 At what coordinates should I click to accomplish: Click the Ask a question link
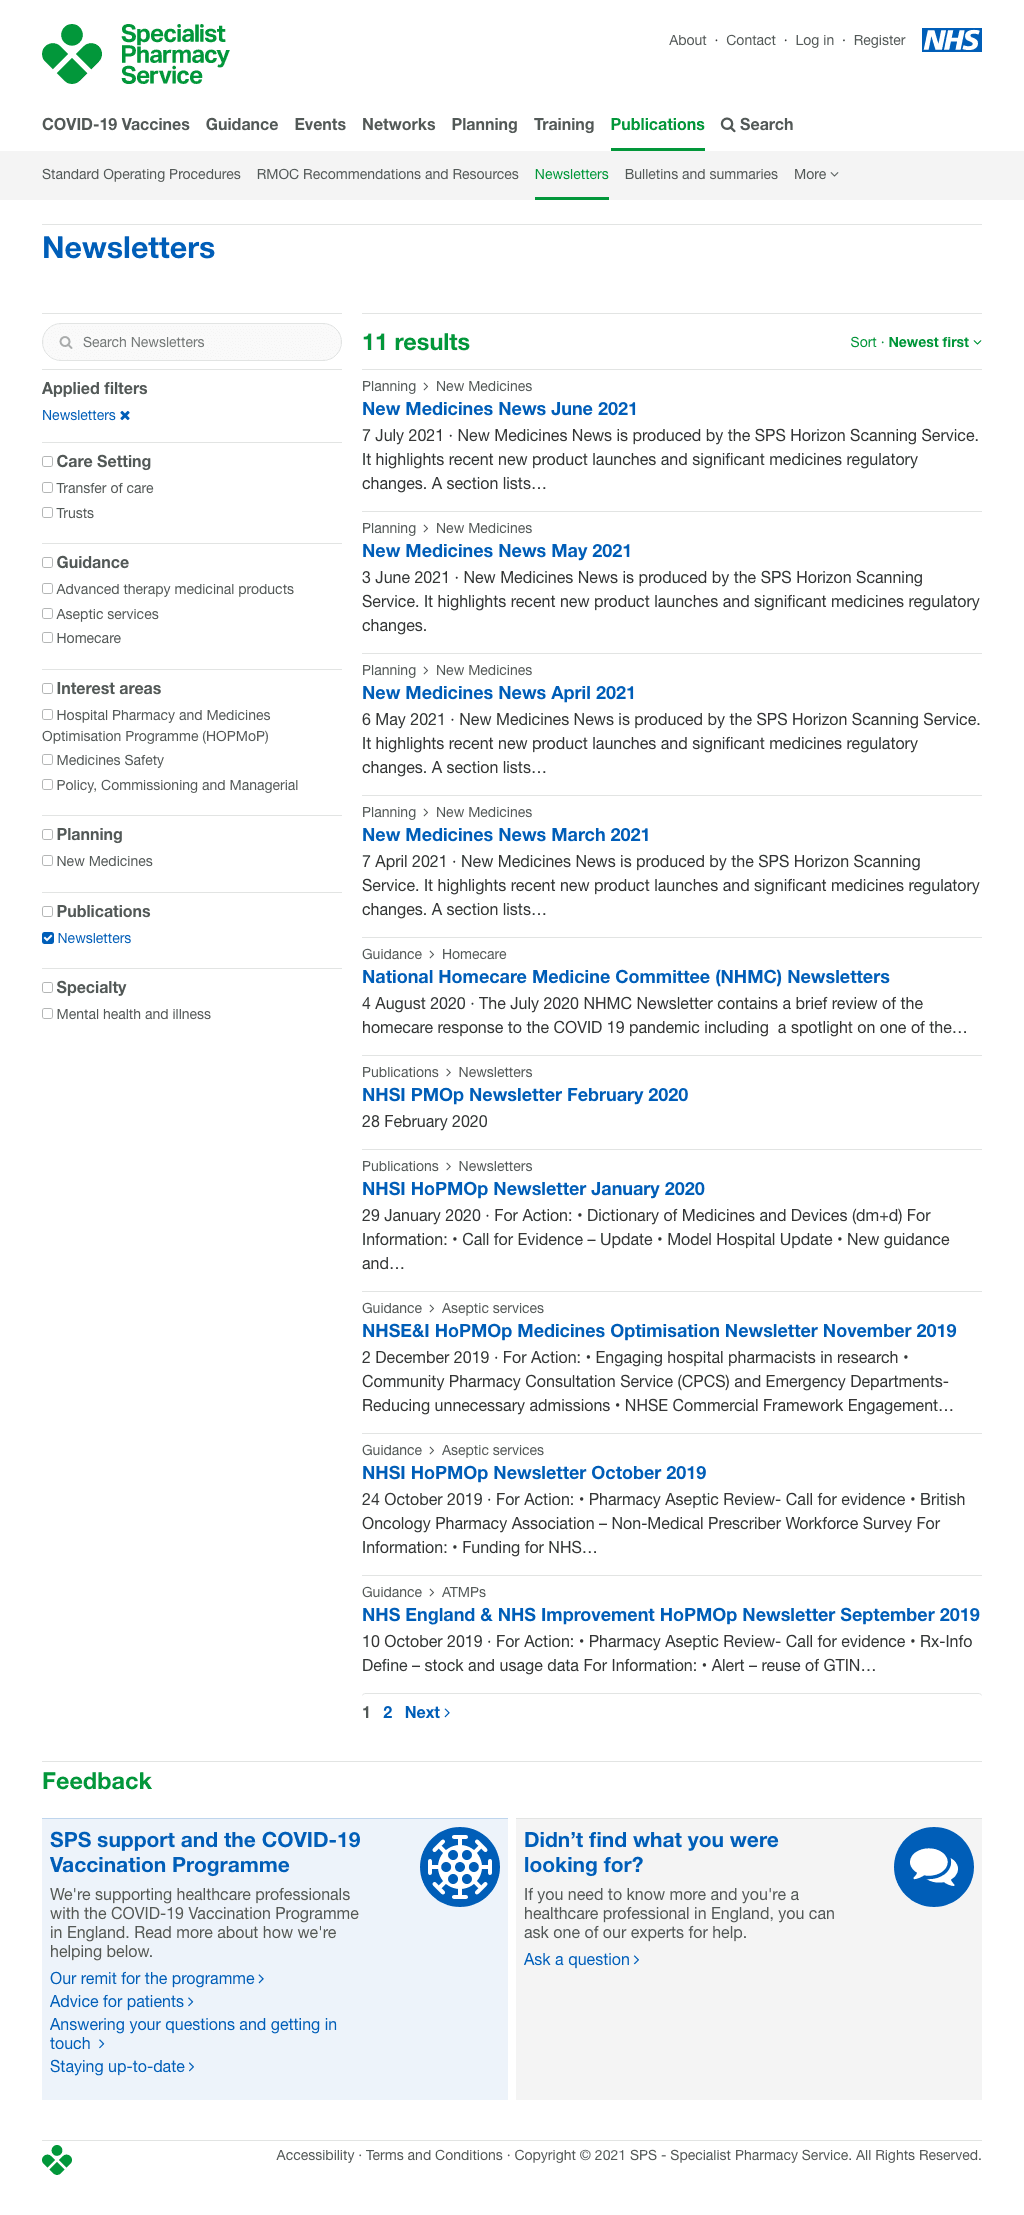tap(580, 1959)
